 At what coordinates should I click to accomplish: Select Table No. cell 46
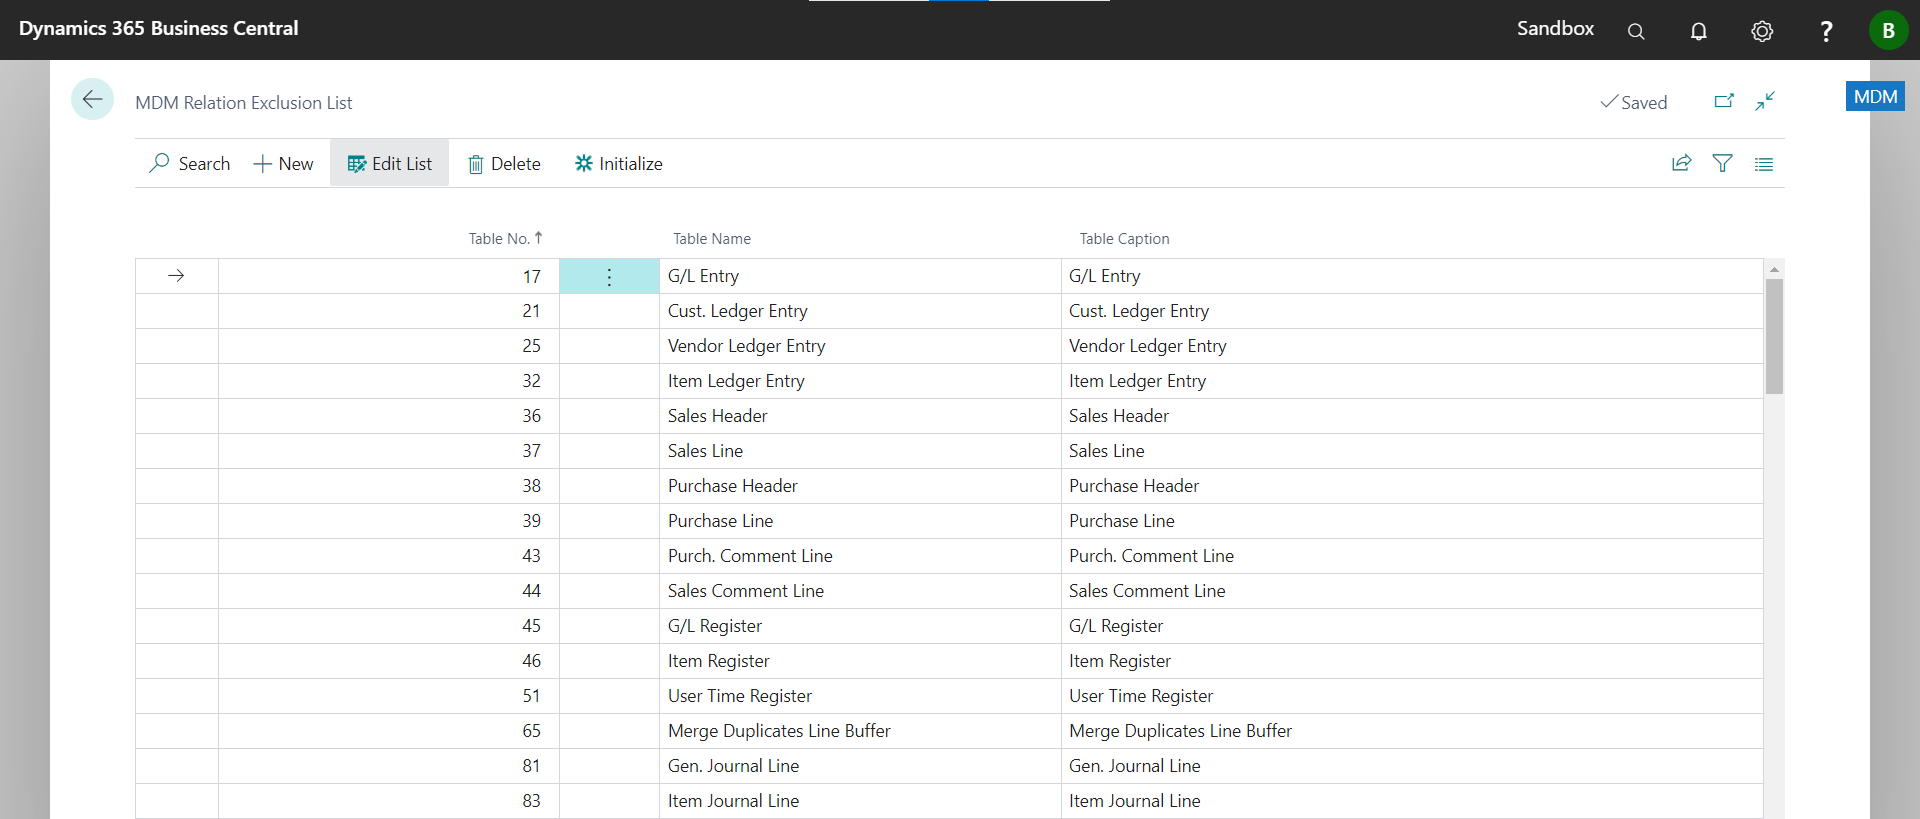[389, 661]
